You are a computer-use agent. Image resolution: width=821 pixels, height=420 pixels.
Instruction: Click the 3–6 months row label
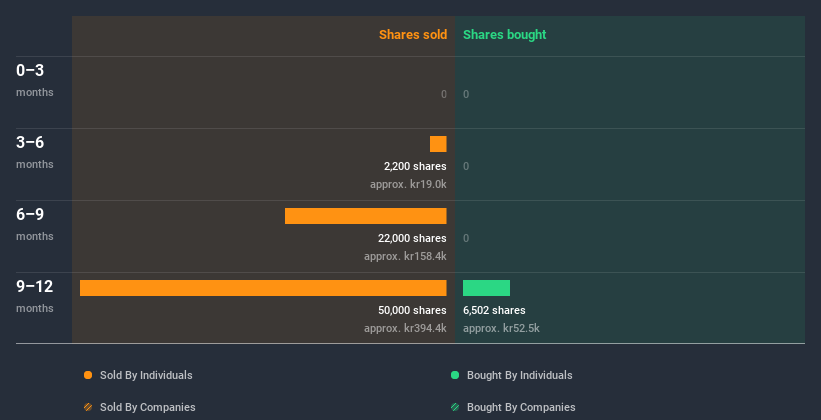pyautogui.click(x=35, y=152)
